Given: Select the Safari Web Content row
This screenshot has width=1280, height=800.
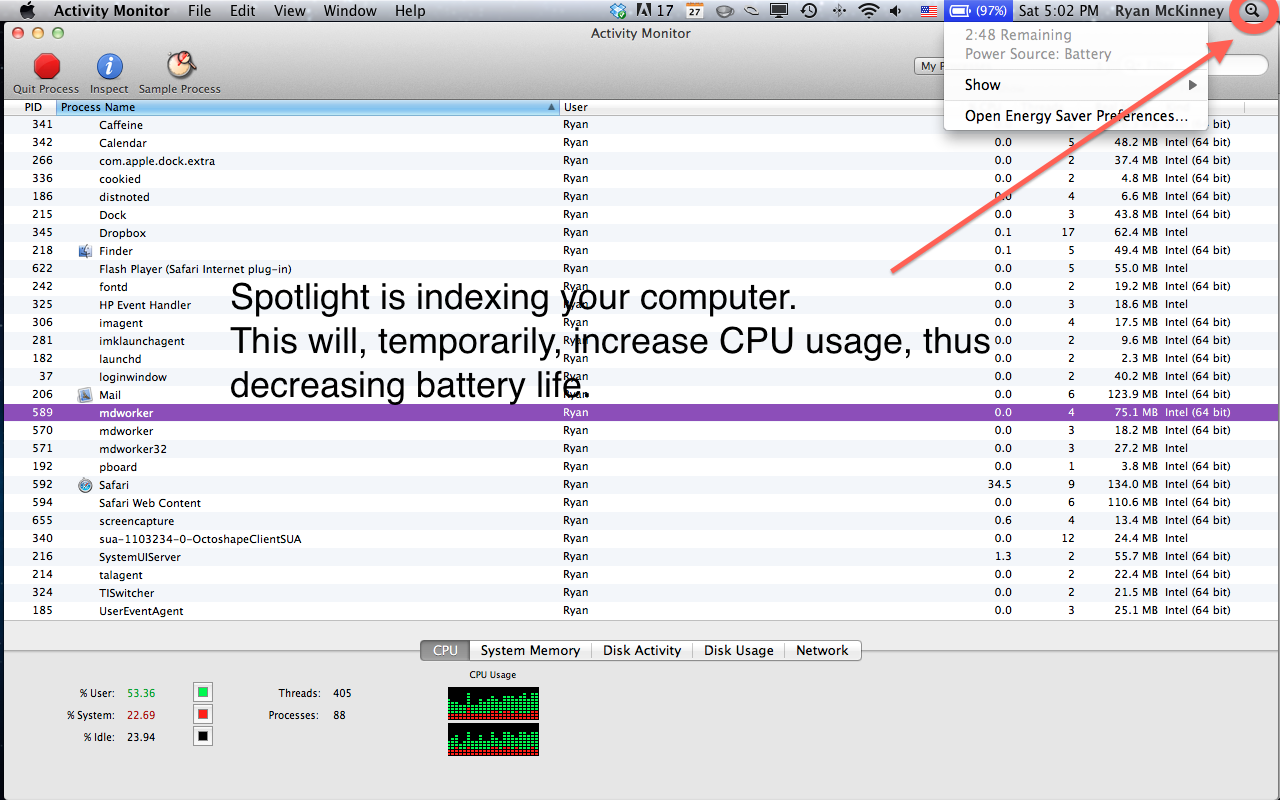Looking at the screenshot, I should [640, 502].
